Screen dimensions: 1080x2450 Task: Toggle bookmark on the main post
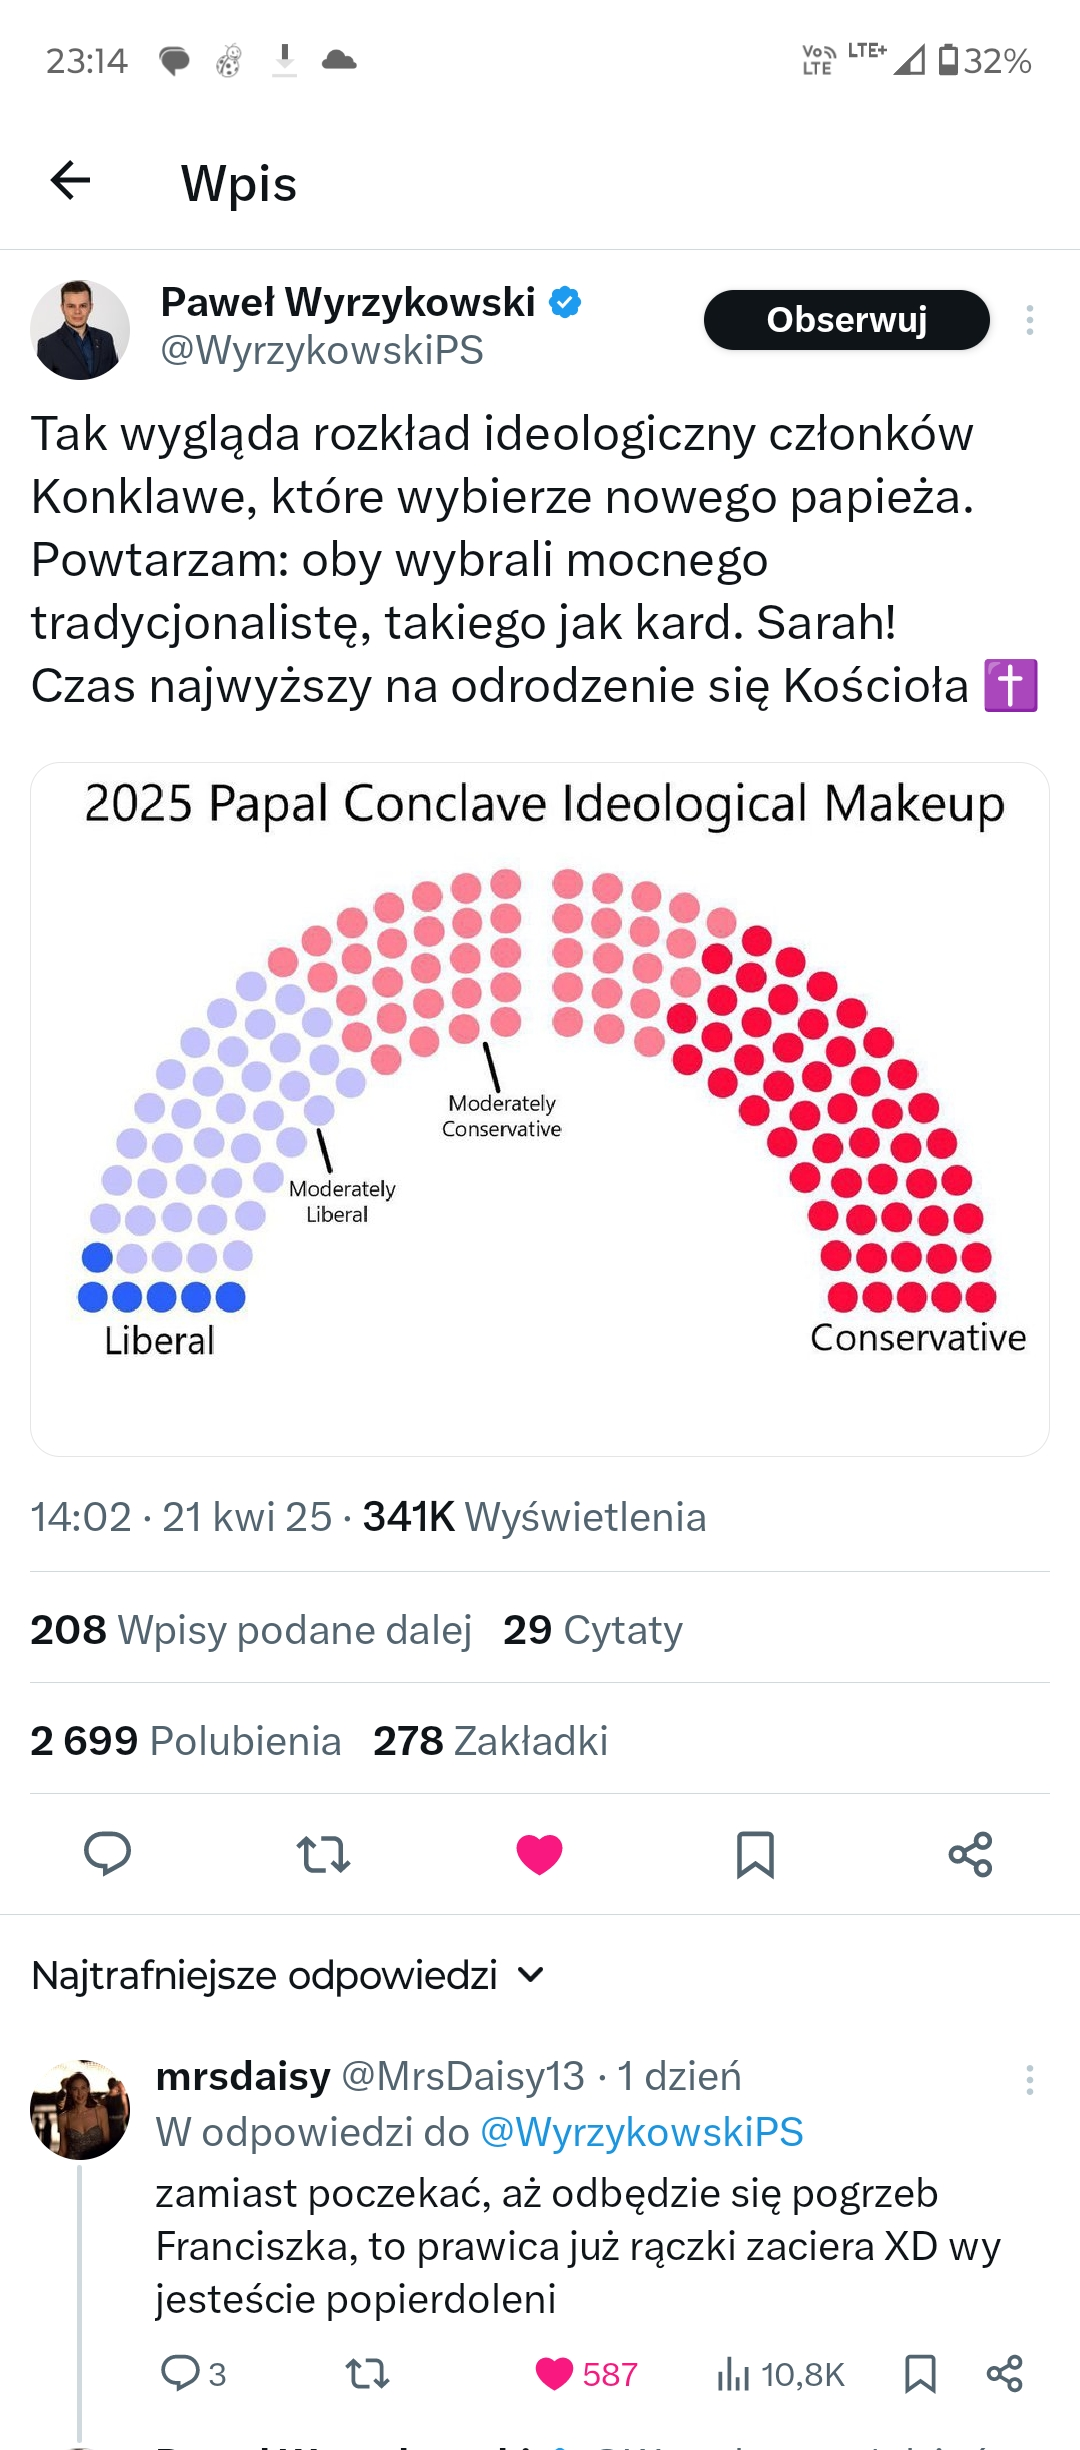755,1854
